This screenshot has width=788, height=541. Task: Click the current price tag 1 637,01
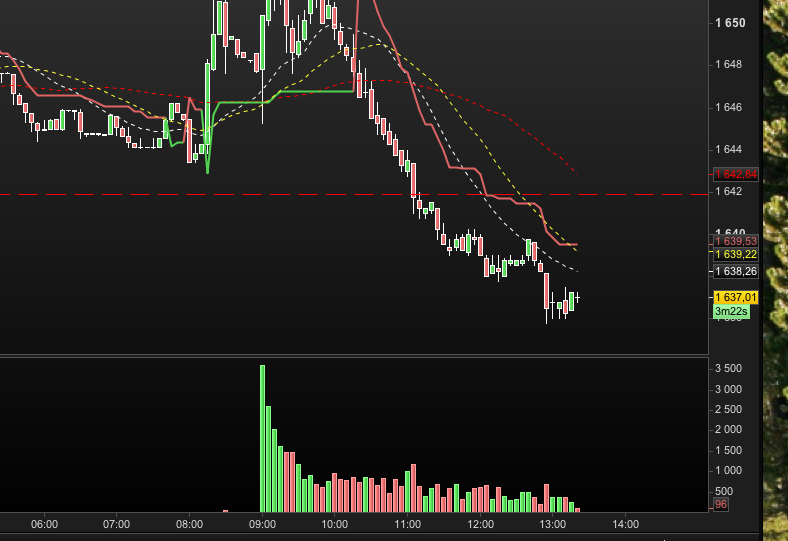click(736, 297)
